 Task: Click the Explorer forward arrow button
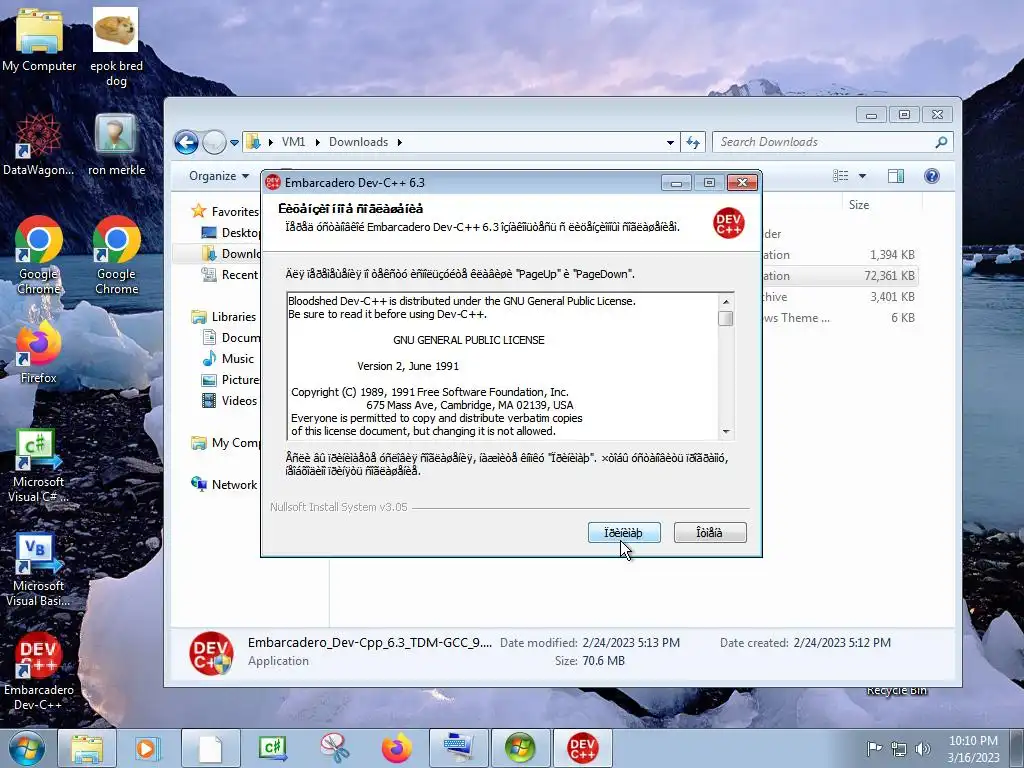point(214,142)
